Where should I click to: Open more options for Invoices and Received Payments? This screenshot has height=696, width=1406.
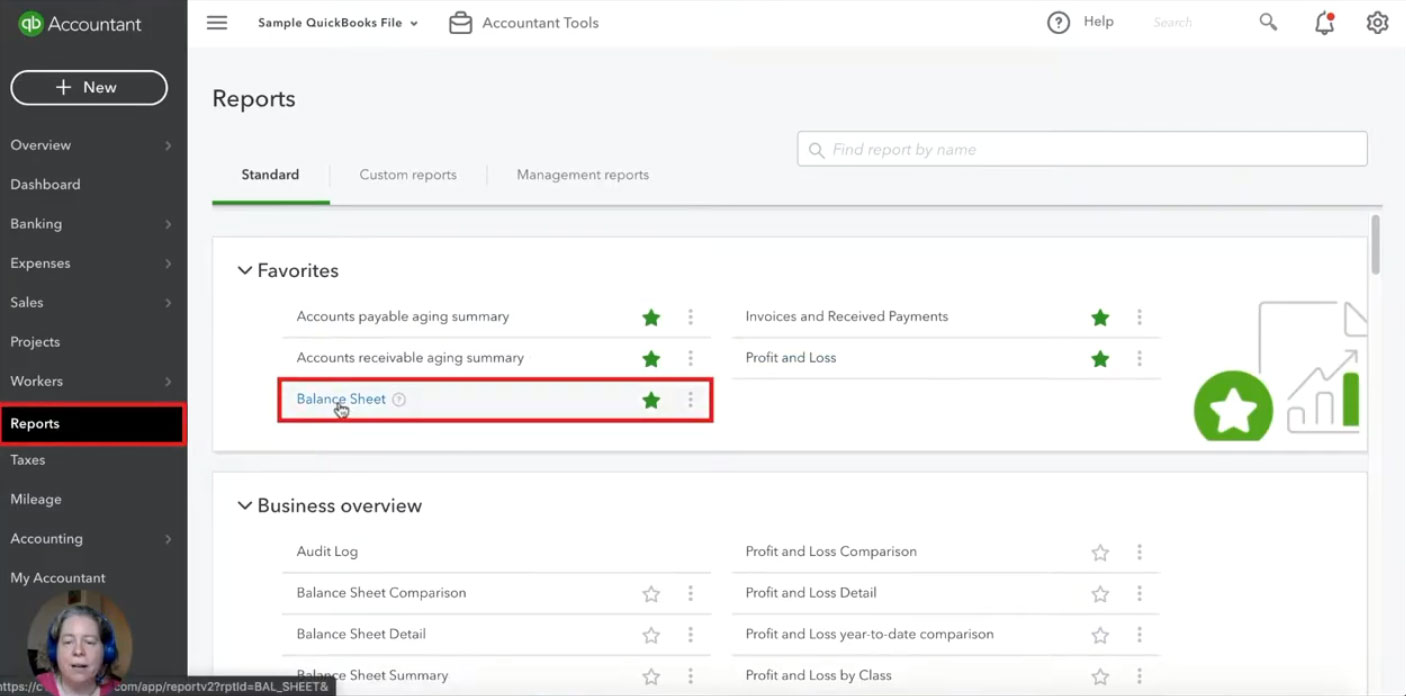coord(1139,317)
